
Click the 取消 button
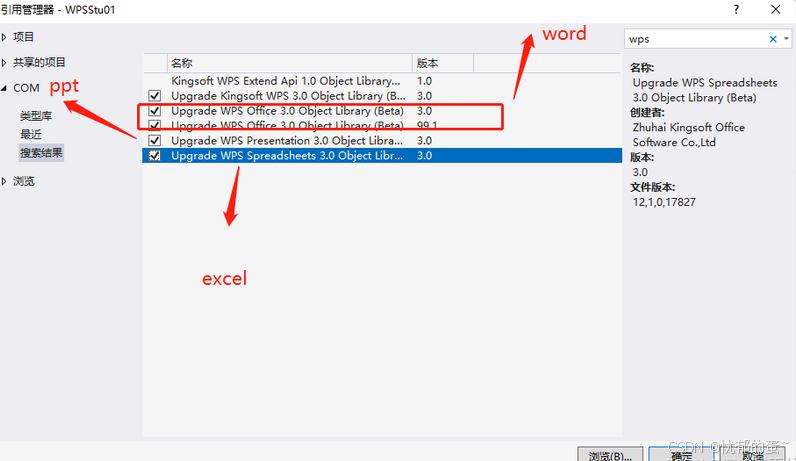(752, 455)
